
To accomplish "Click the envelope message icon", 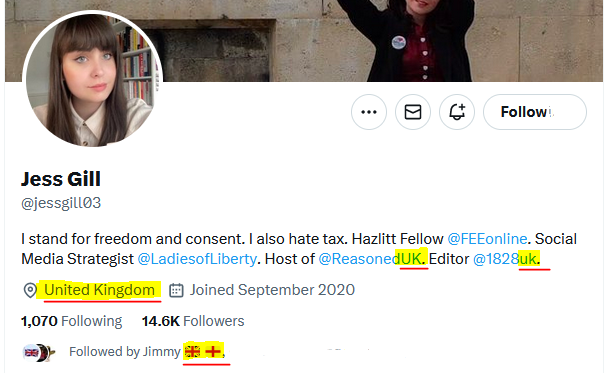I will pyautogui.click(x=413, y=112).
